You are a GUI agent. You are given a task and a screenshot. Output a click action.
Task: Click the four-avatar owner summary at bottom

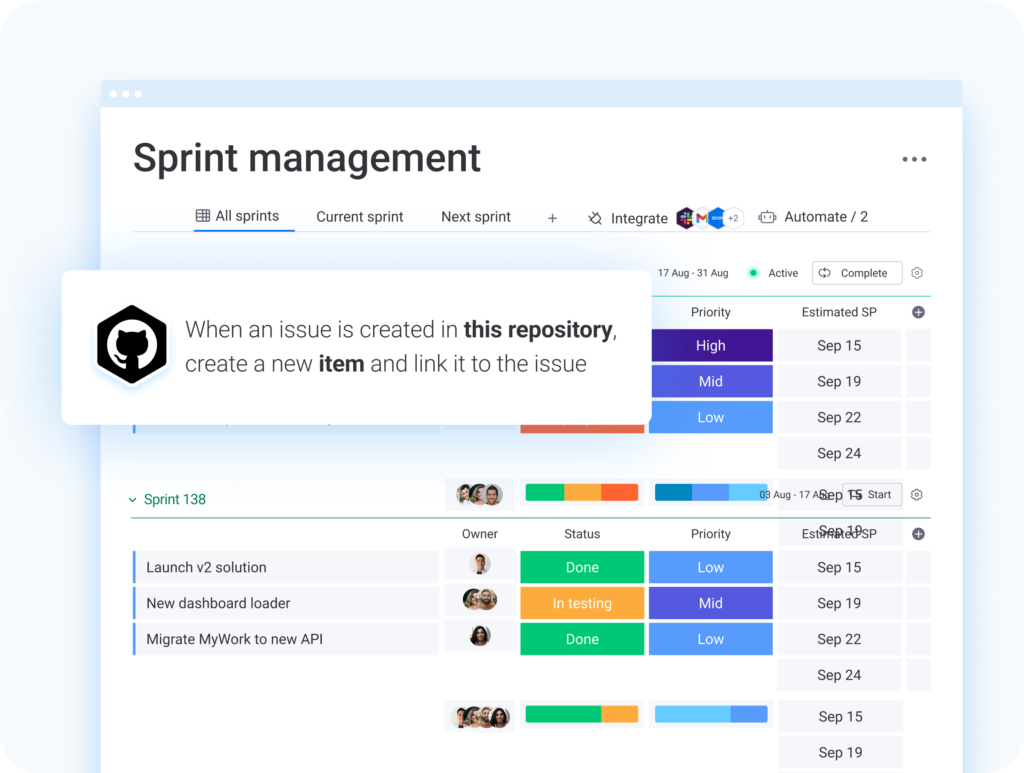pyautogui.click(x=480, y=717)
